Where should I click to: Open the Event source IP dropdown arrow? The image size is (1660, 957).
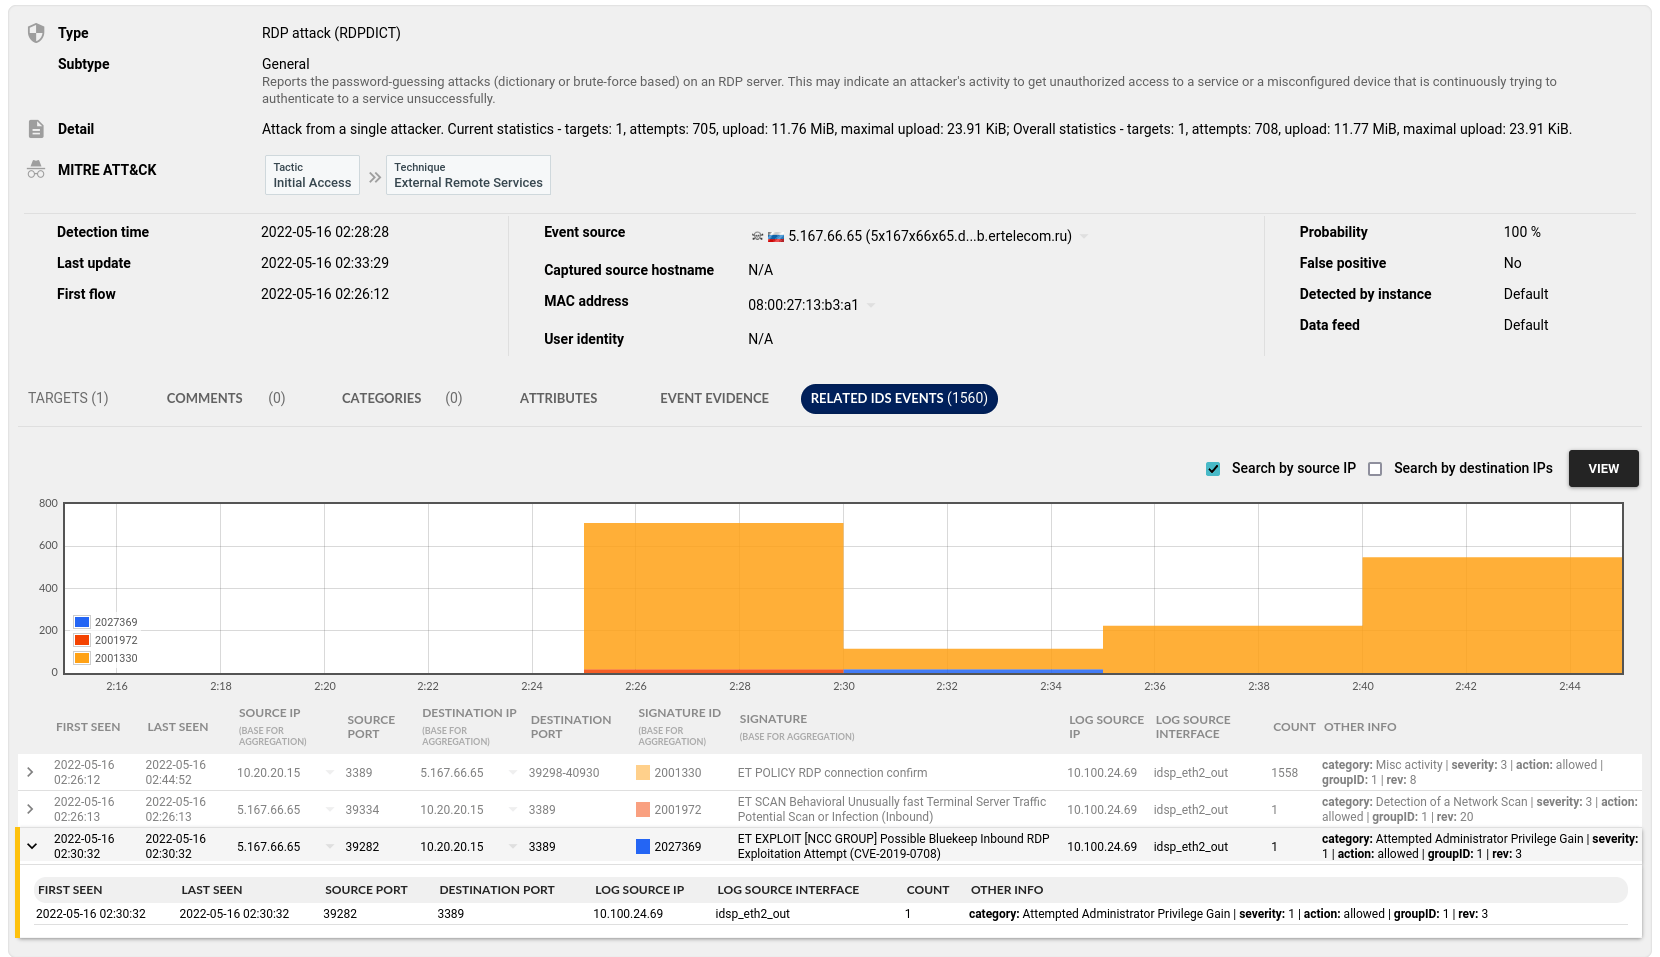pos(1084,237)
